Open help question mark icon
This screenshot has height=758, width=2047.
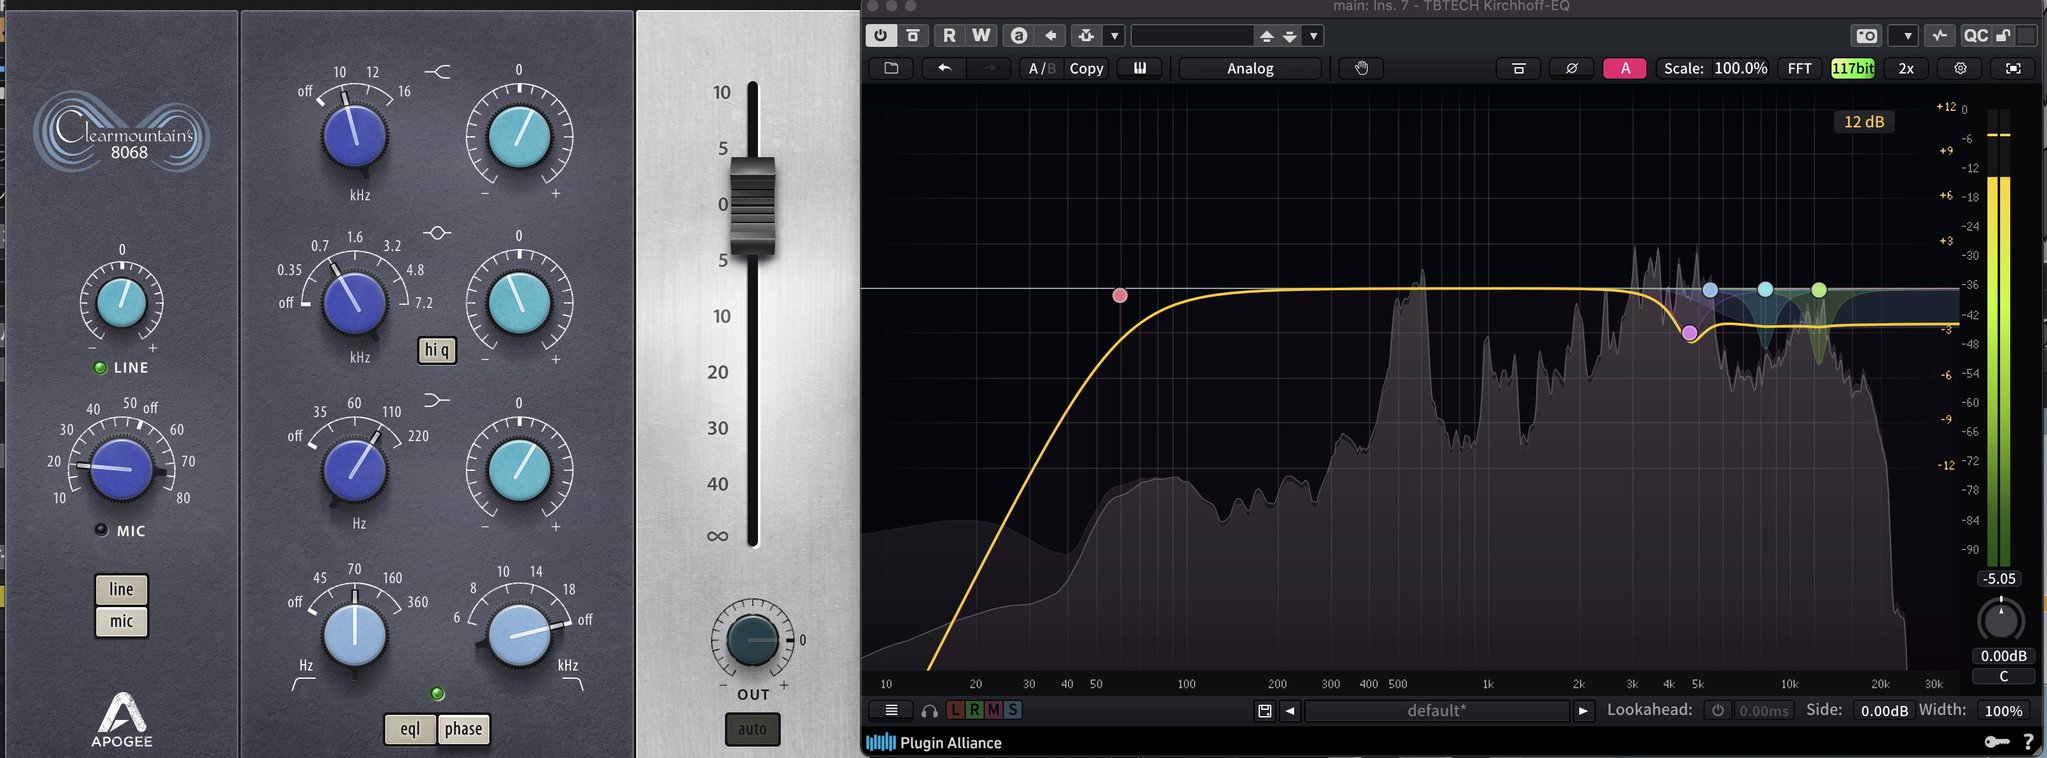2028,742
